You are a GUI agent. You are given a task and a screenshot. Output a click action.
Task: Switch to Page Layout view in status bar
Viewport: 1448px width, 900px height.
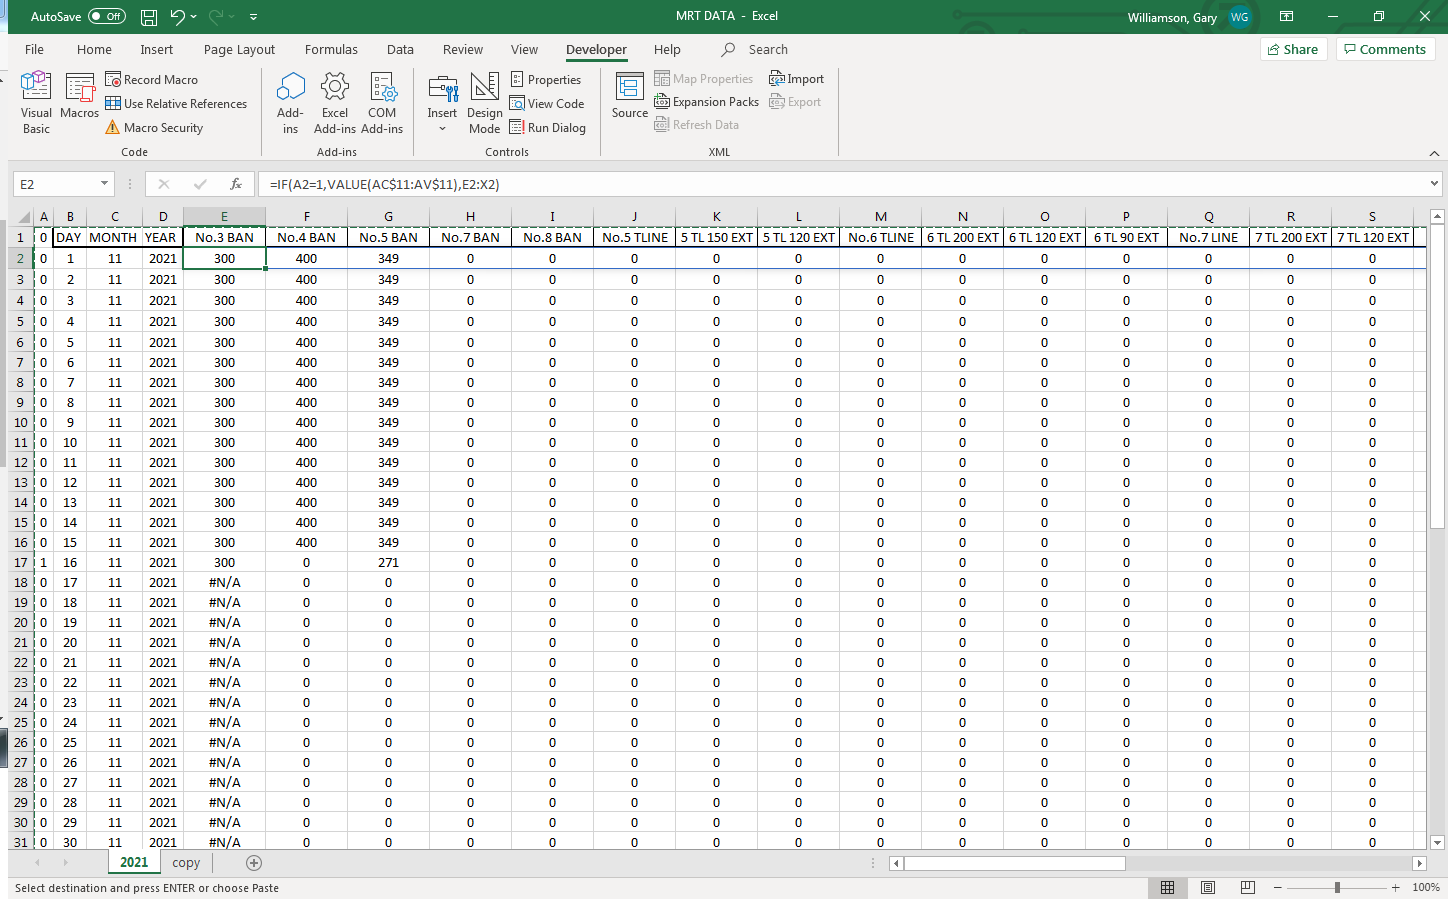pos(1207,887)
